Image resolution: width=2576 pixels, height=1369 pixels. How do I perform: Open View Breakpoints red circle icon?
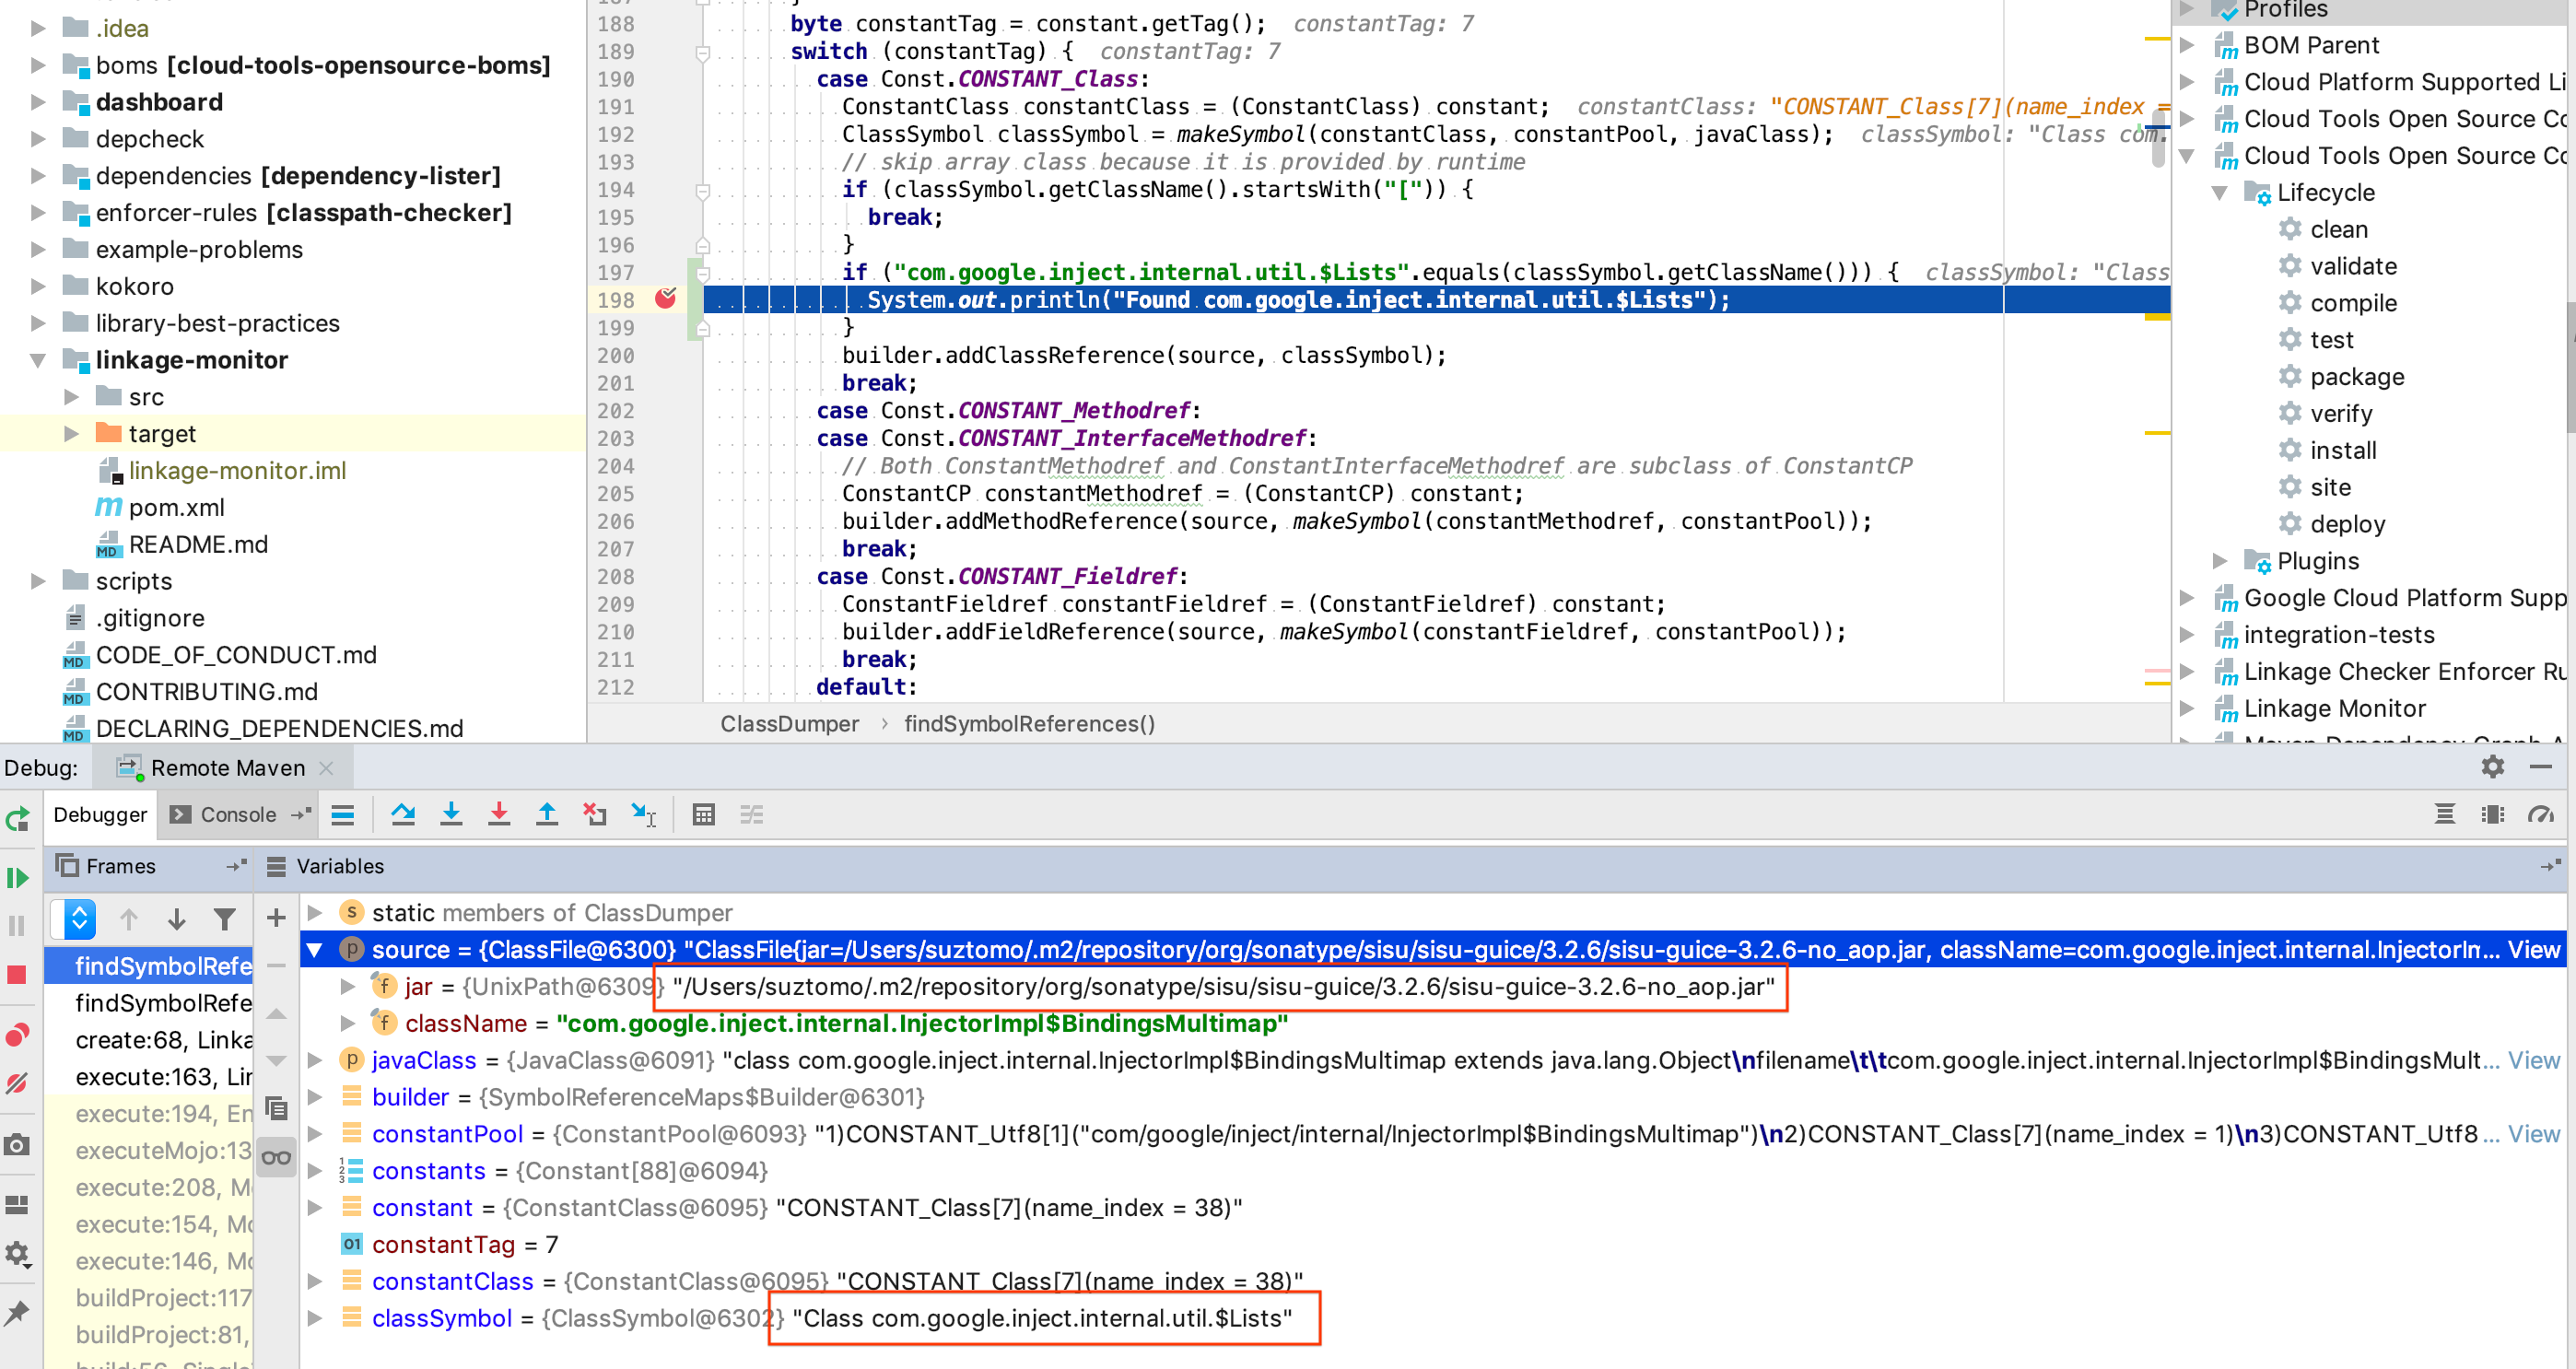17,1035
